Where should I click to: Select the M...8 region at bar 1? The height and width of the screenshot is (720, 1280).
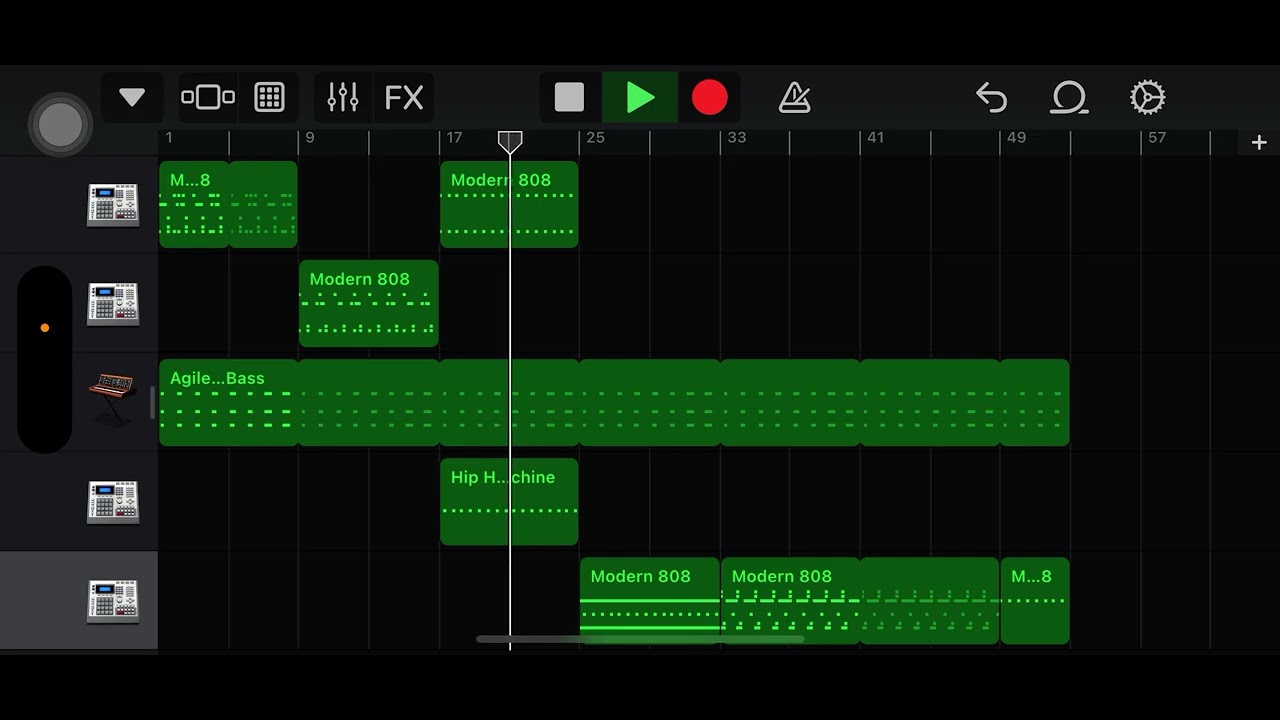tap(194, 204)
